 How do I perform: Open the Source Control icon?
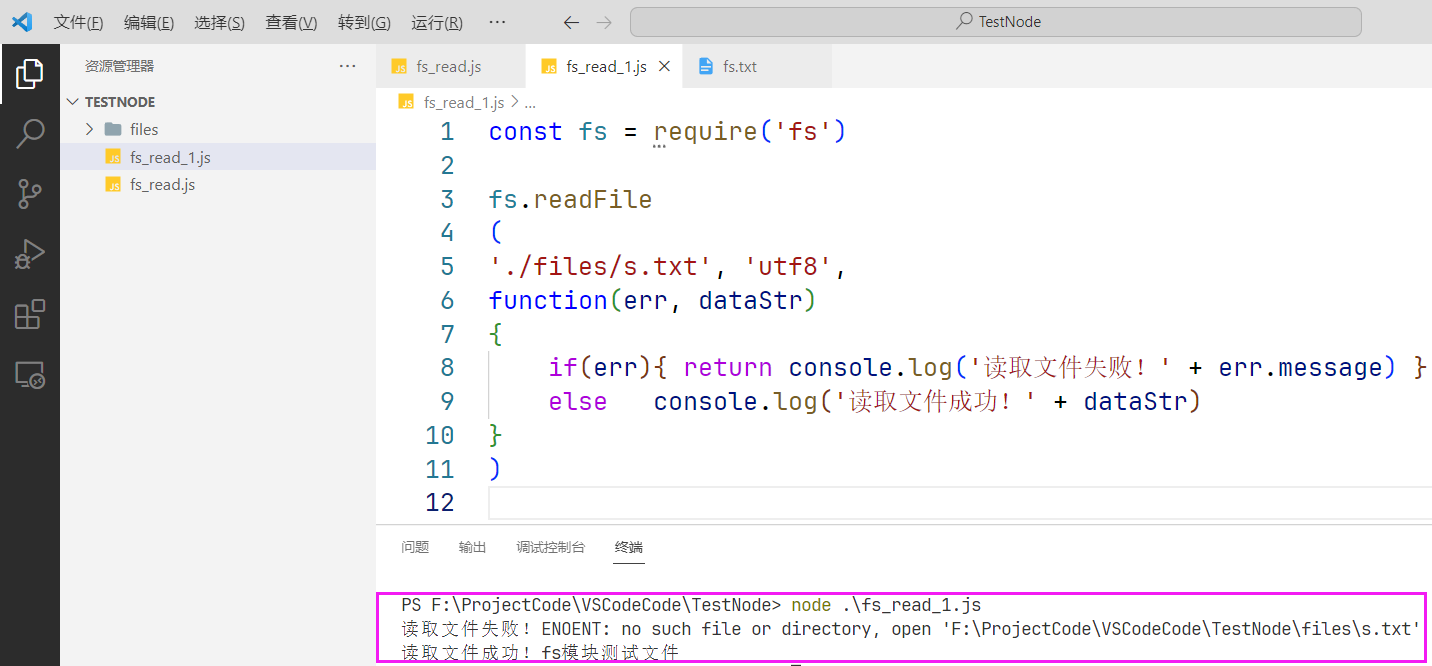click(x=29, y=193)
